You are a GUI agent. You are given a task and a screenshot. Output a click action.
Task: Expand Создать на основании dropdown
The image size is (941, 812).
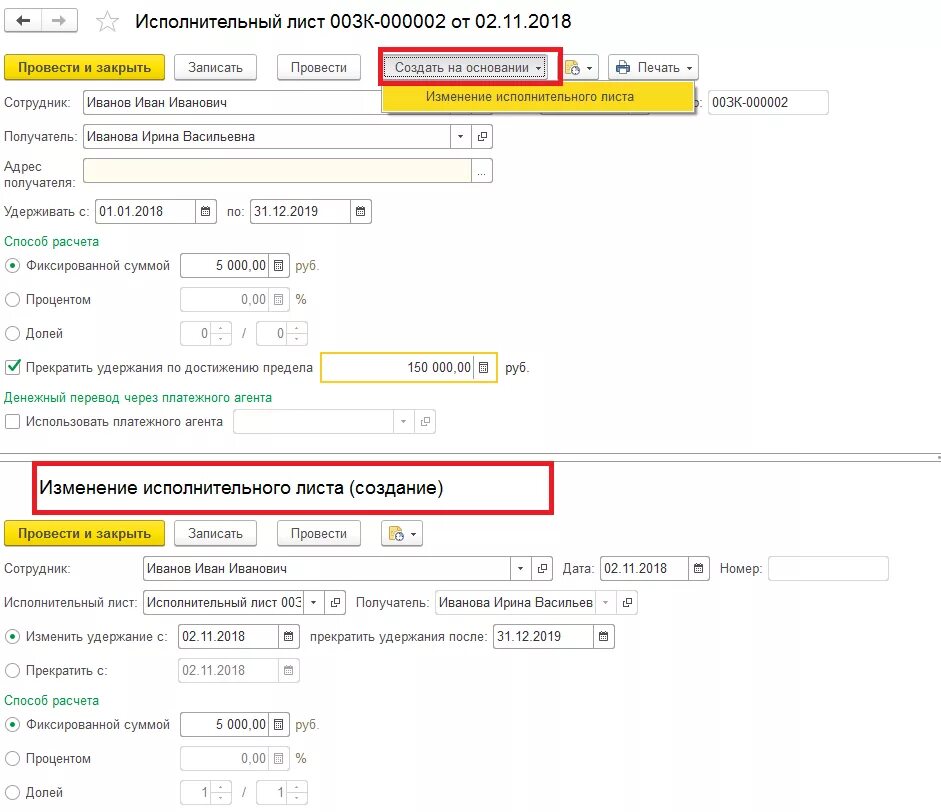464,67
